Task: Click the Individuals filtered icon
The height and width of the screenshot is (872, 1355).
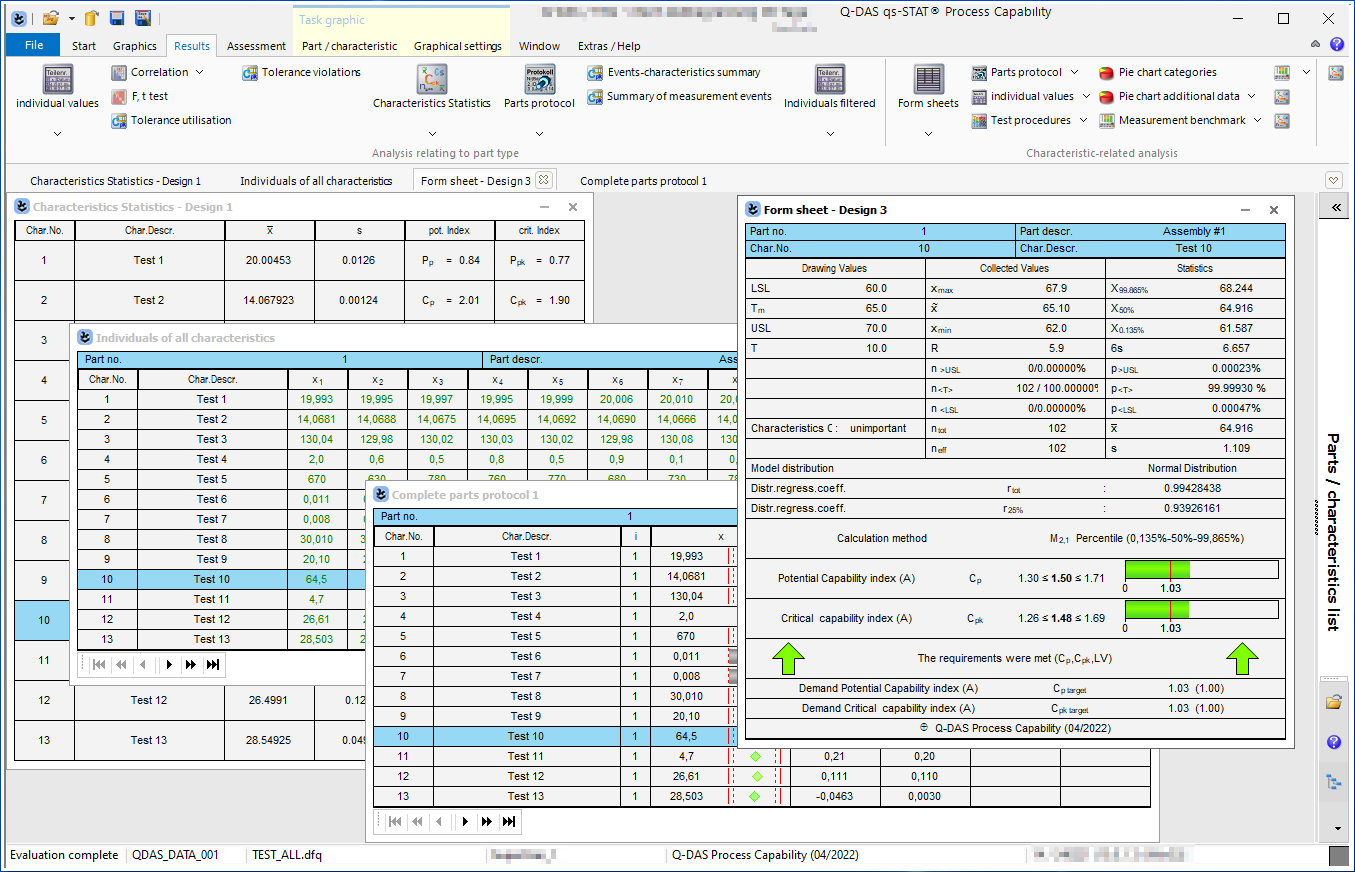Action: tap(830, 79)
